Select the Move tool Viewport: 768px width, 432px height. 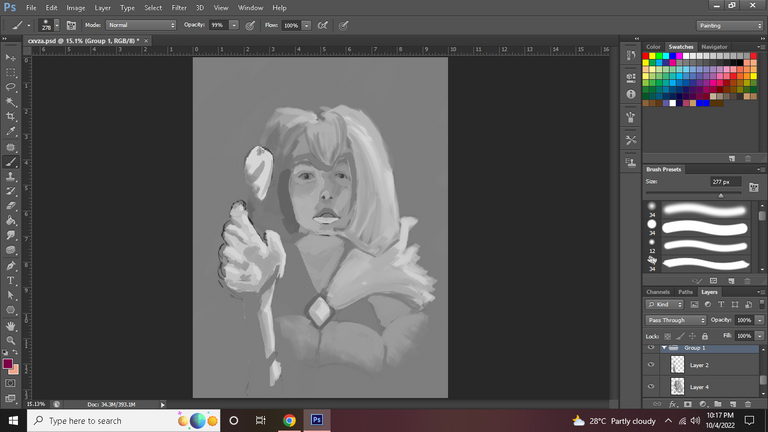click(x=10, y=58)
